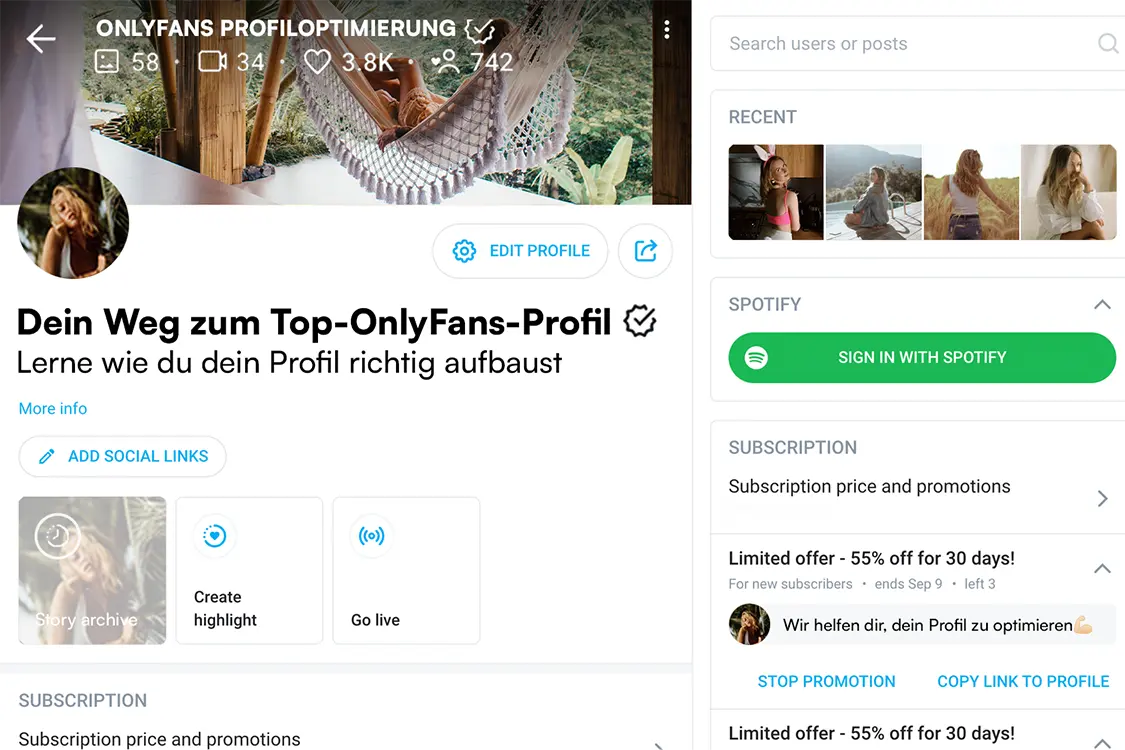Start a stream with Go live
The image size is (1125, 750).
coord(406,570)
